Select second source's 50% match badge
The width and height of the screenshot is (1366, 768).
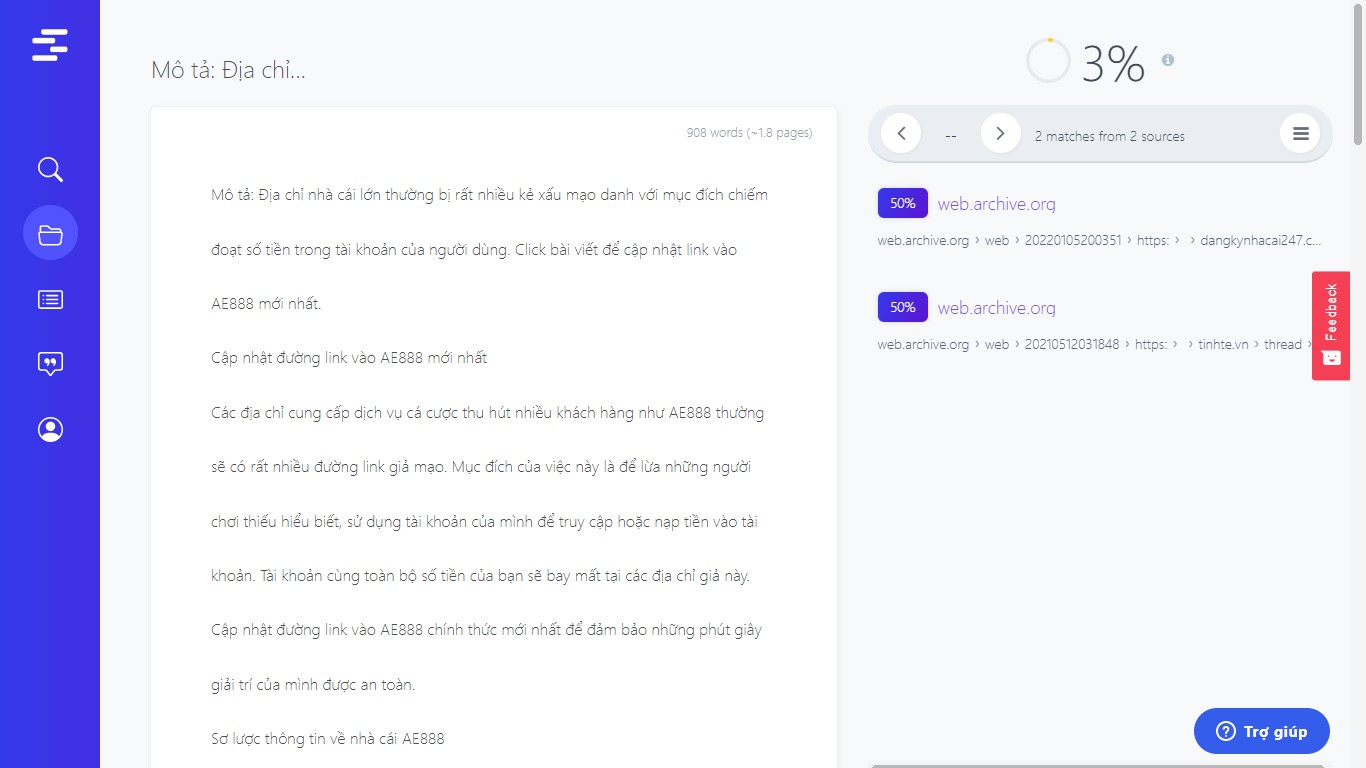click(902, 307)
